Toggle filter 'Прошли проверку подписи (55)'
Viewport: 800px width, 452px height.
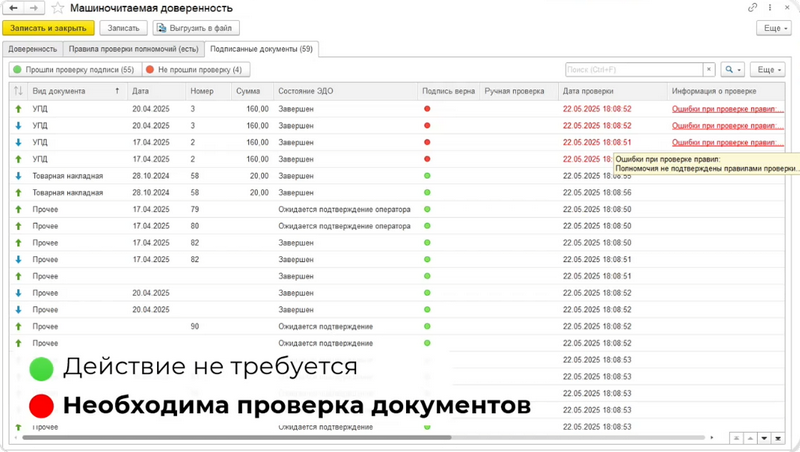pos(73,70)
